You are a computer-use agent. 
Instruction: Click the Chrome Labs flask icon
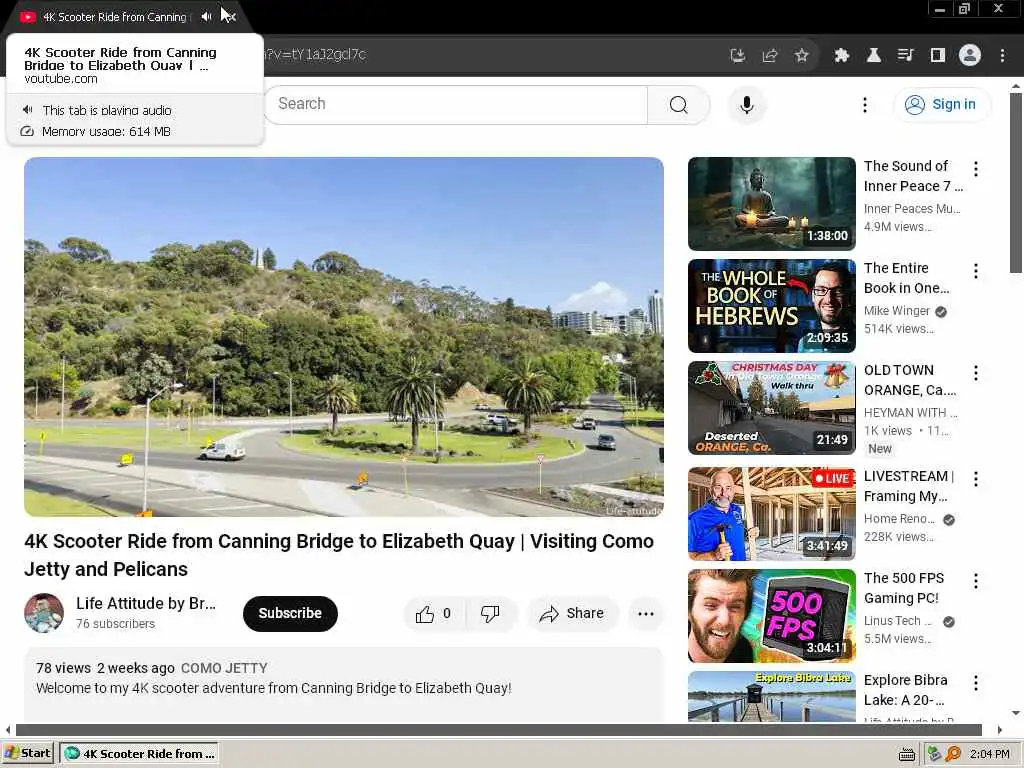[x=874, y=56]
